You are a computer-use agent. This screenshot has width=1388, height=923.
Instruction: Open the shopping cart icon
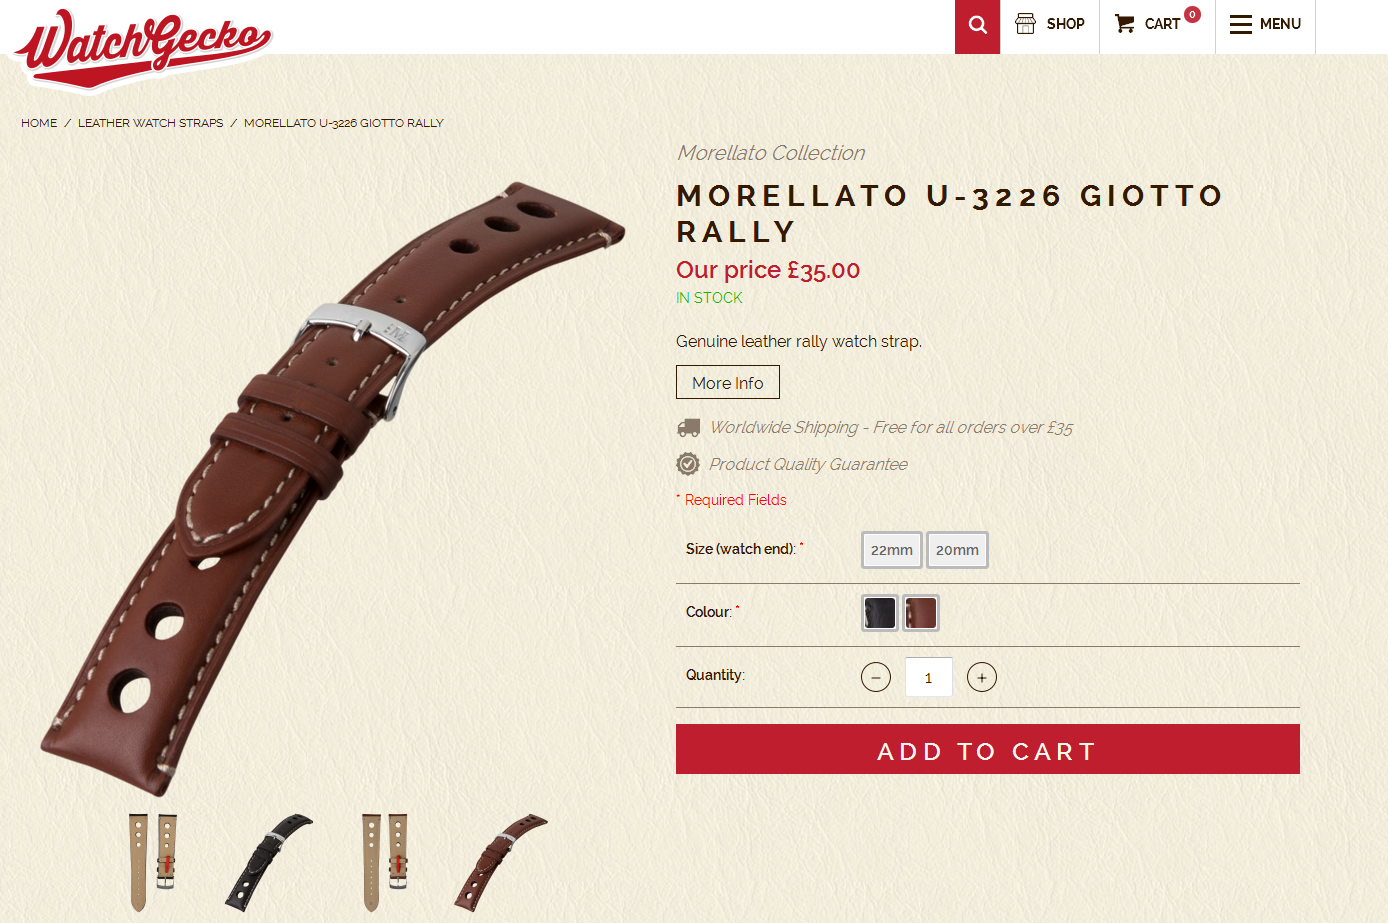click(1125, 24)
